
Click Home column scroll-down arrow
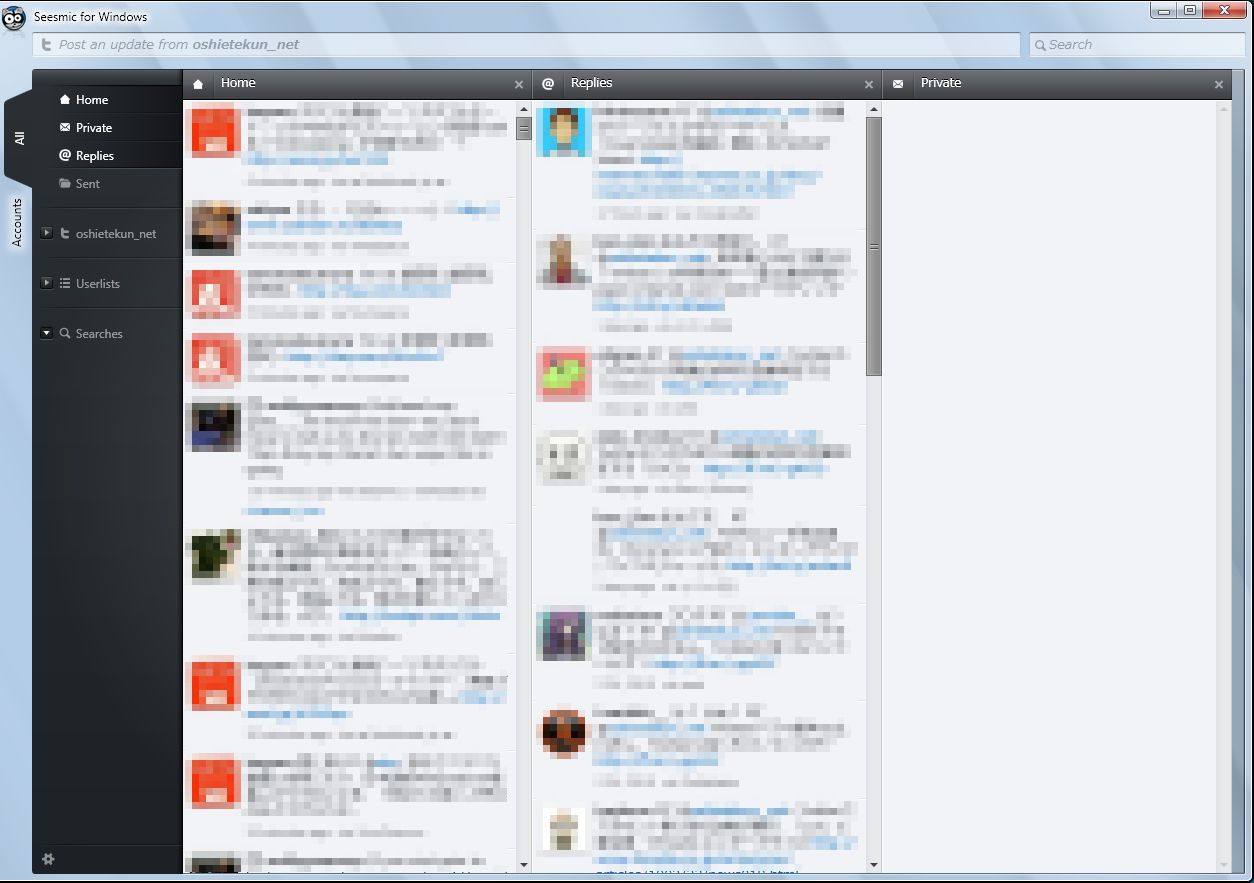[x=524, y=865]
